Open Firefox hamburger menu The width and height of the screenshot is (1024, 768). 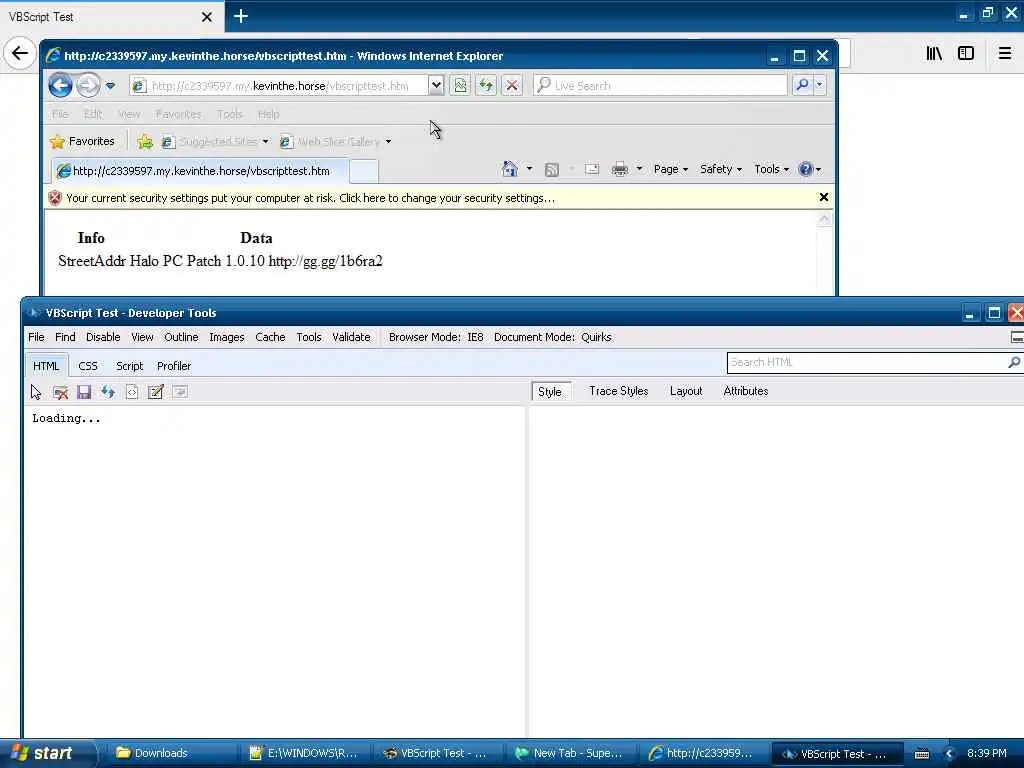(1005, 54)
